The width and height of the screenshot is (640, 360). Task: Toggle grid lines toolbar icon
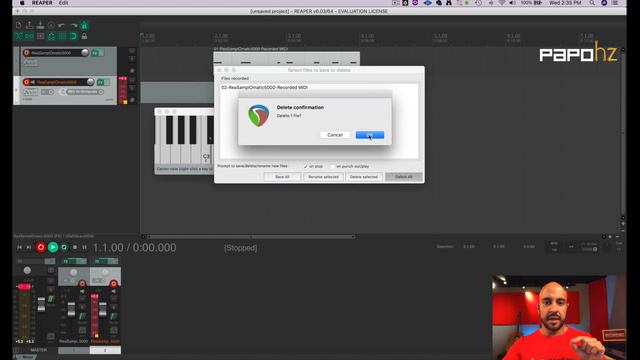click(x=62, y=36)
